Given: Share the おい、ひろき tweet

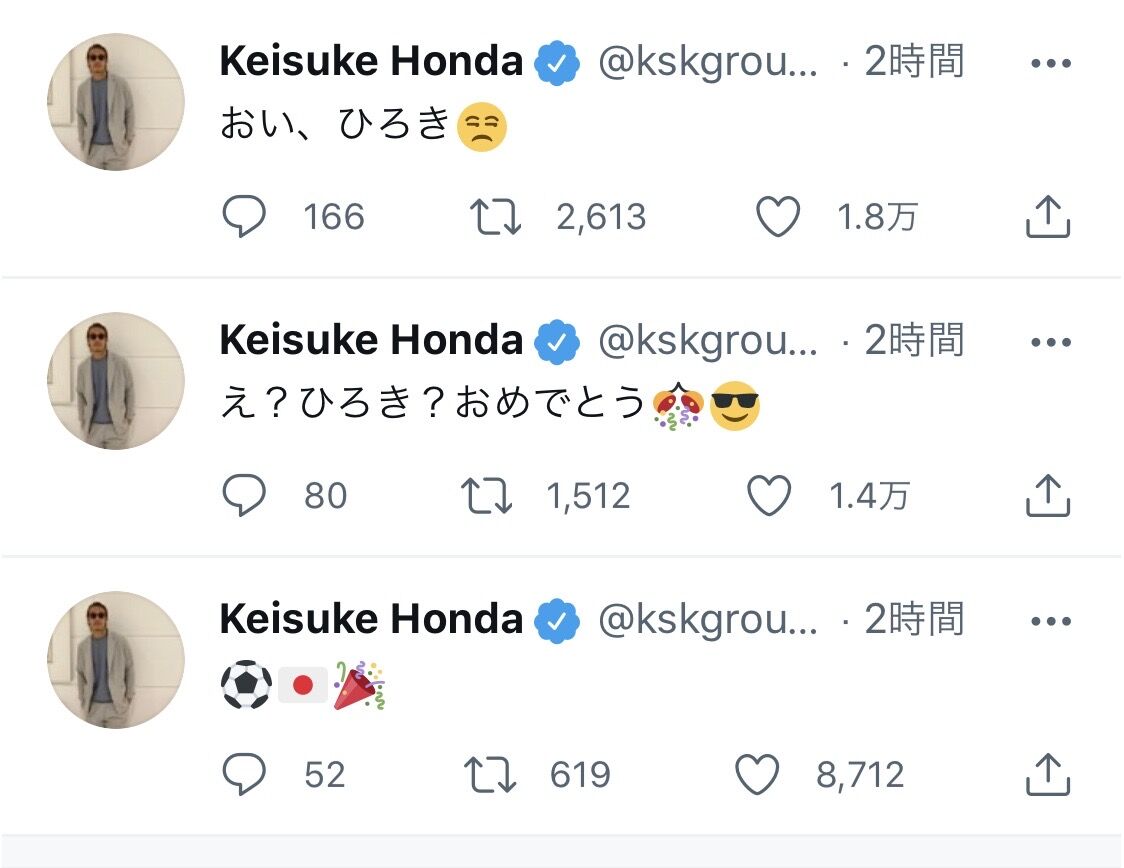Looking at the screenshot, I should coord(1047,216).
